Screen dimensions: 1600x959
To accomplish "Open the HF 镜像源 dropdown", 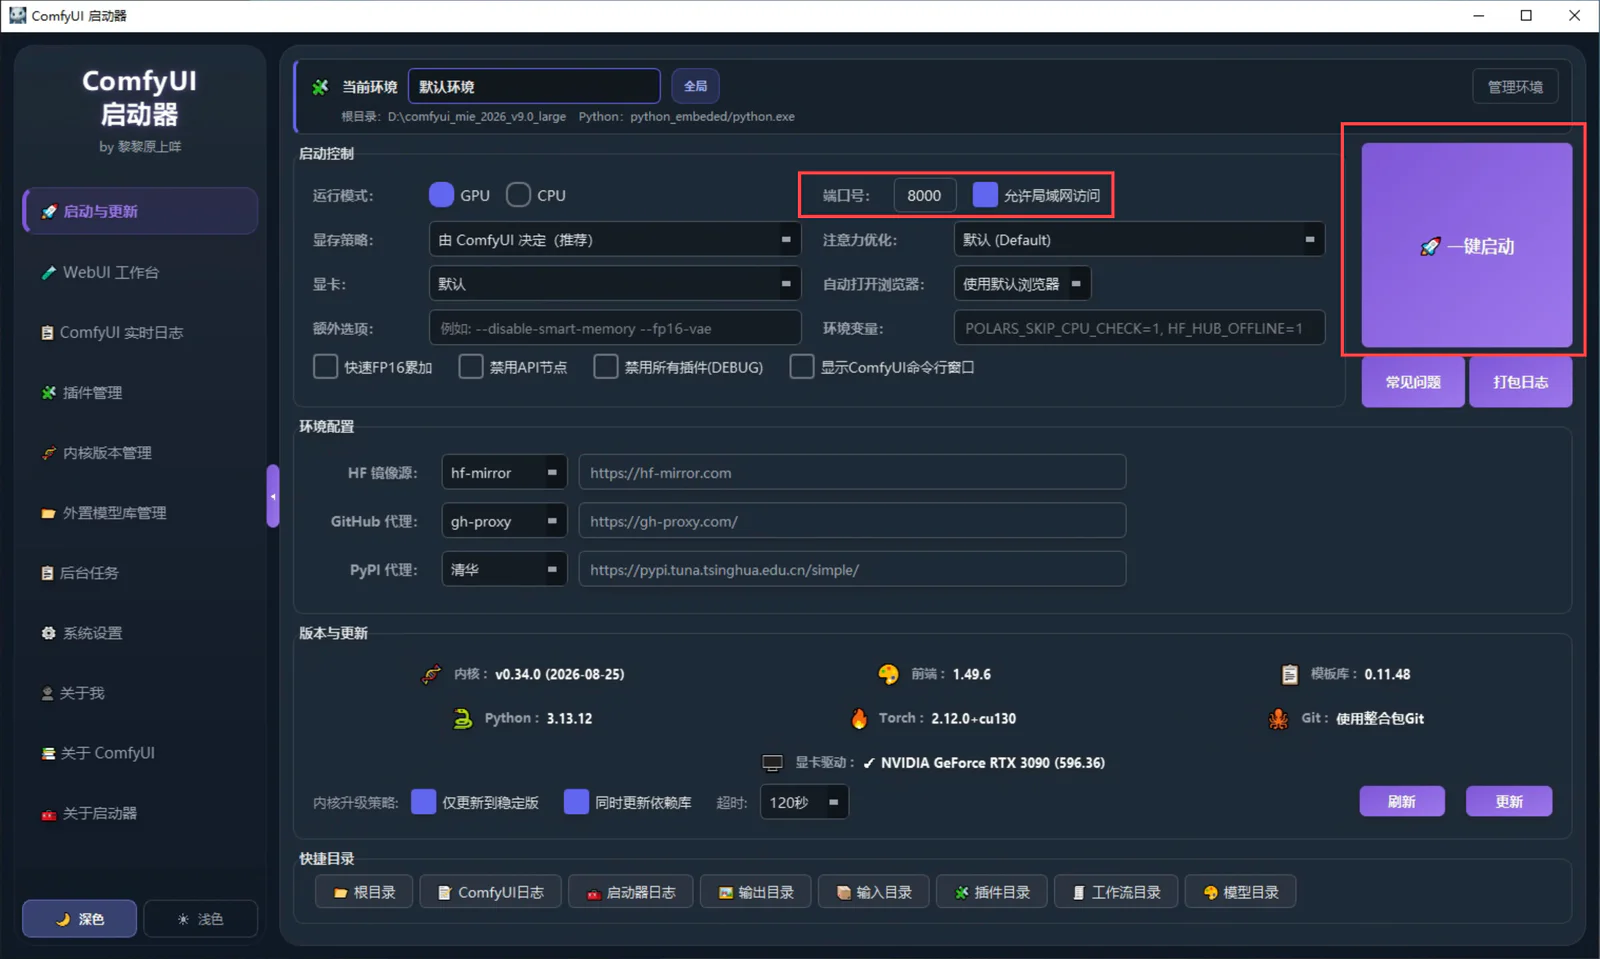I will (x=504, y=472).
